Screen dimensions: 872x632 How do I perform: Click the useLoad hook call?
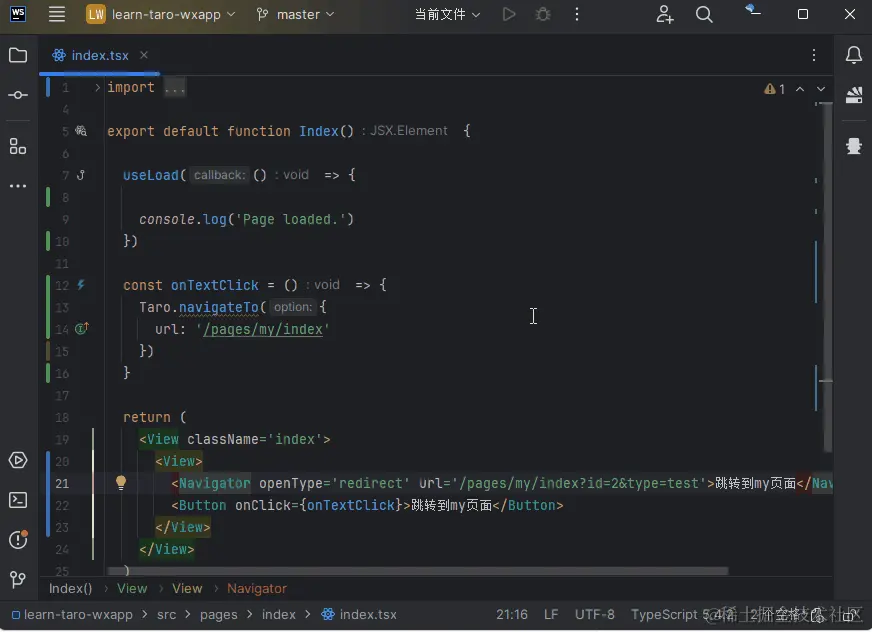tap(150, 175)
